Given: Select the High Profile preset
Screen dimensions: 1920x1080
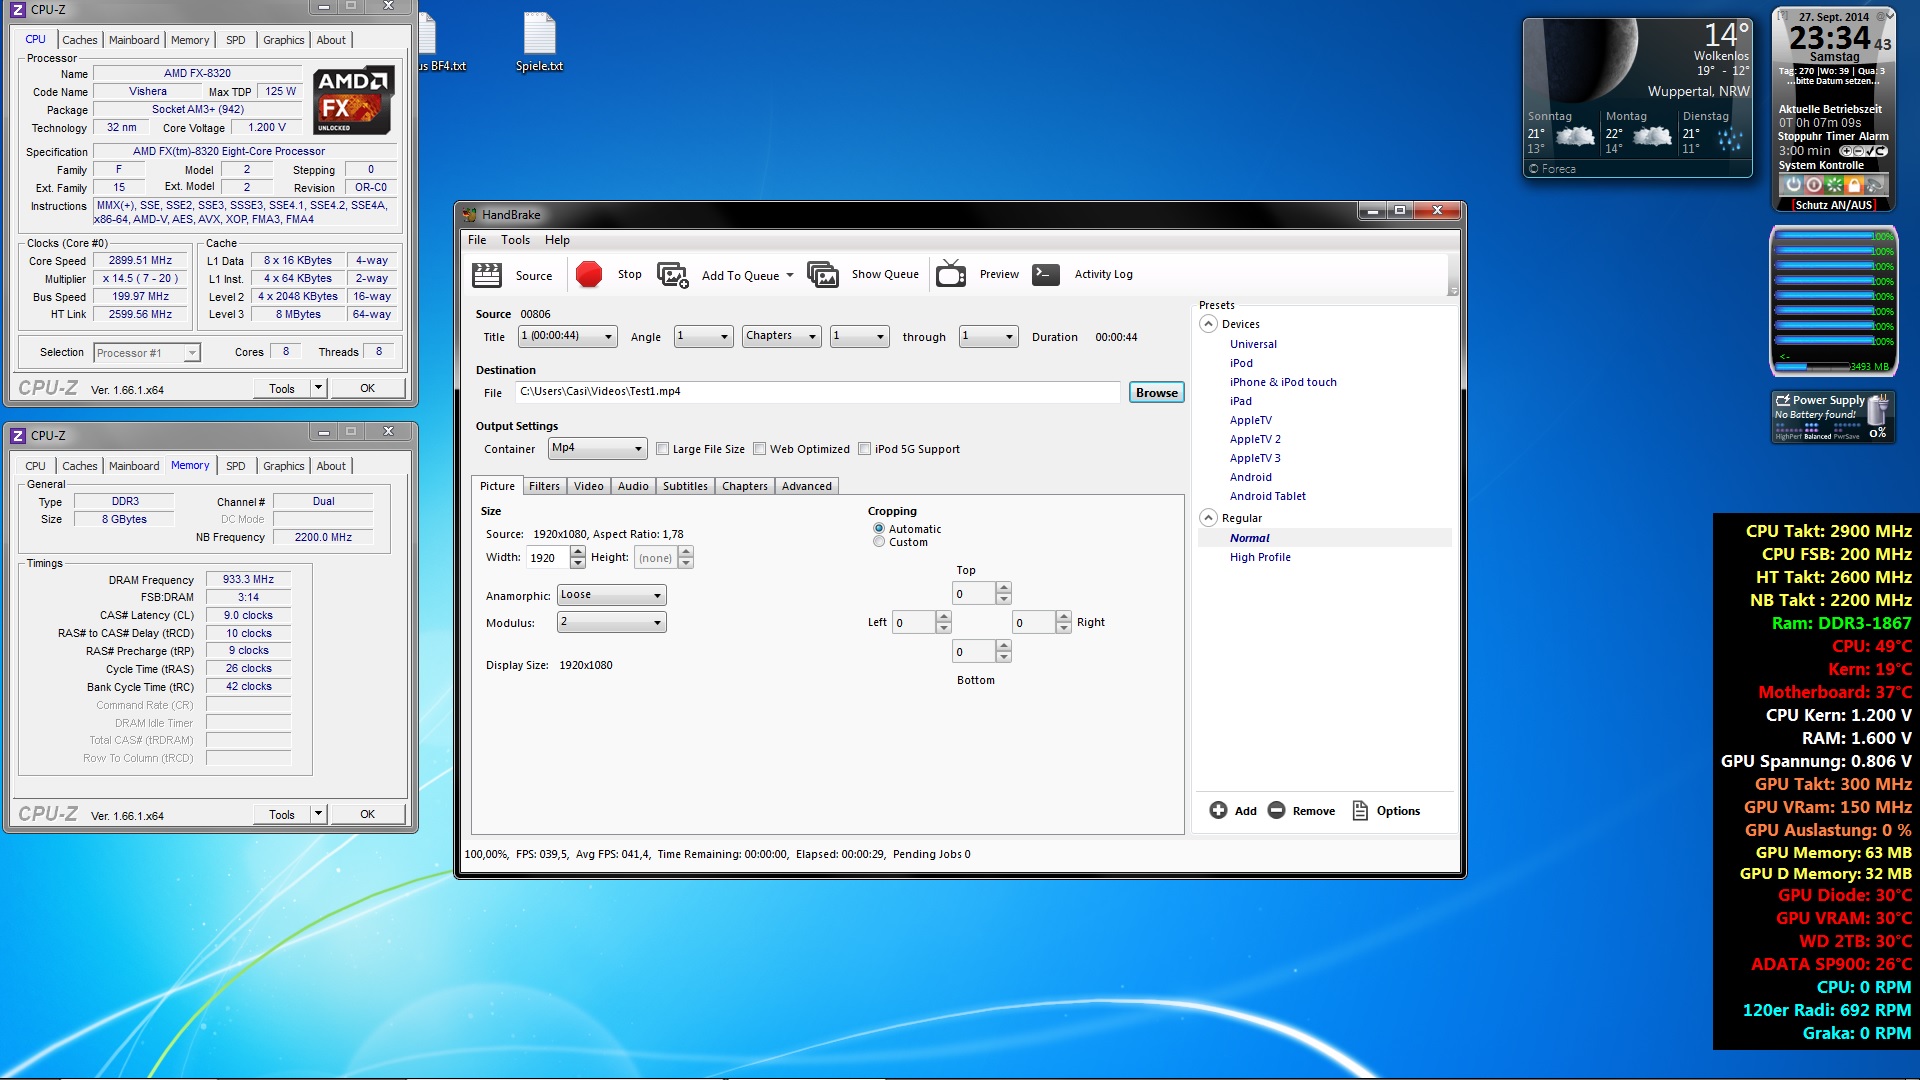Looking at the screenshot, I should (x=1260, y=557).
